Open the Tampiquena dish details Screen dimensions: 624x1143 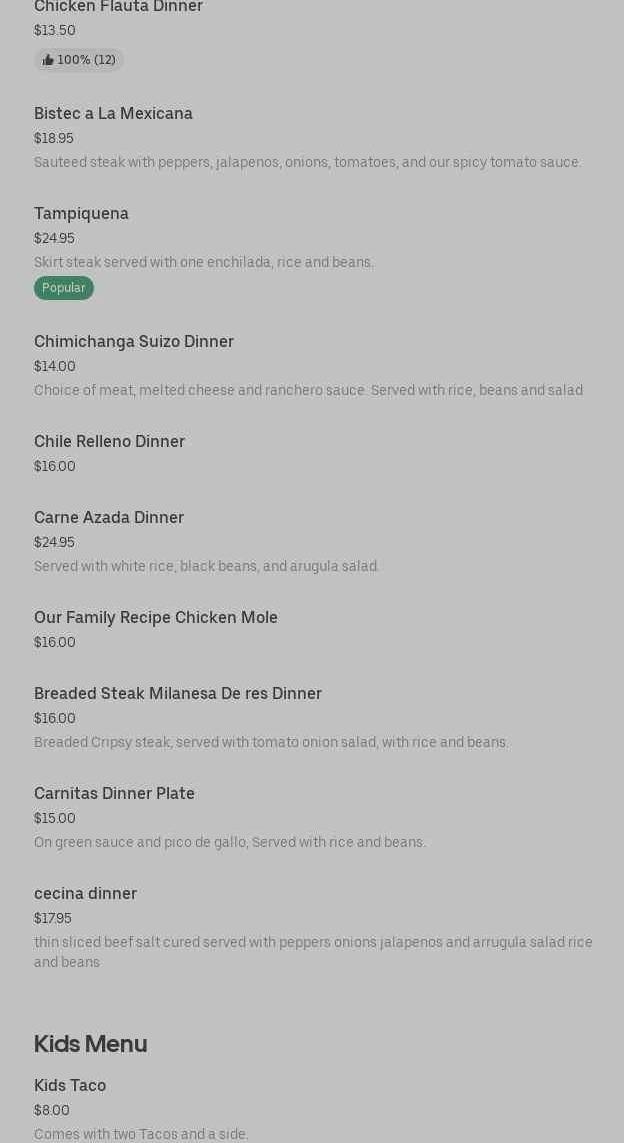[x=81, y=214]
